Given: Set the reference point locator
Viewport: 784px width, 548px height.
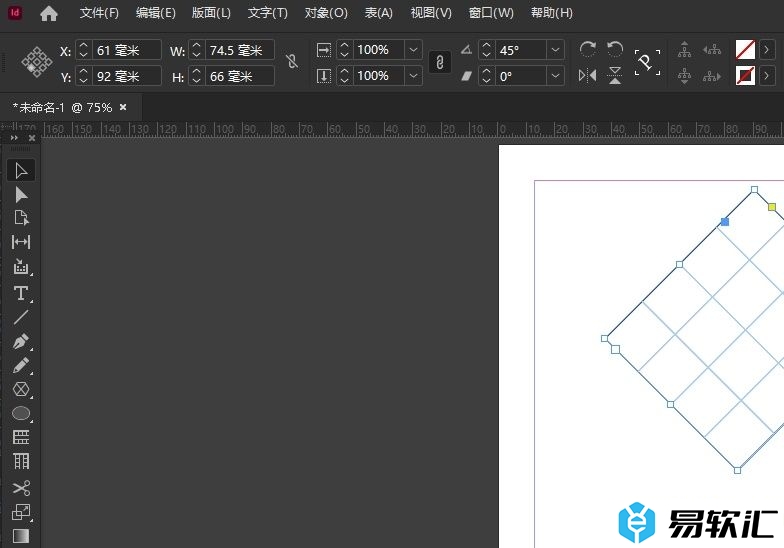Looking at the screenshot, I should 36,62.
